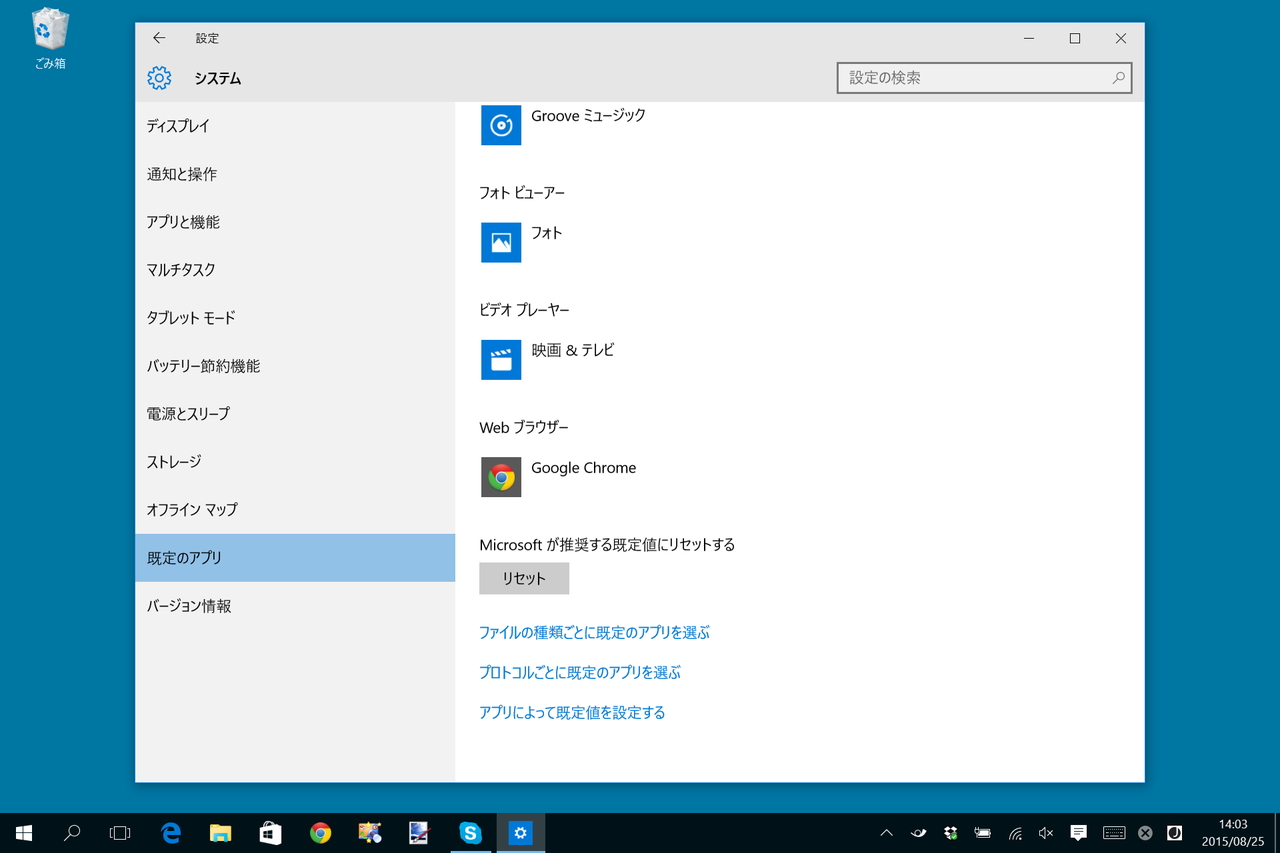Click the muted volume tray icon

tap(1046, 833)
